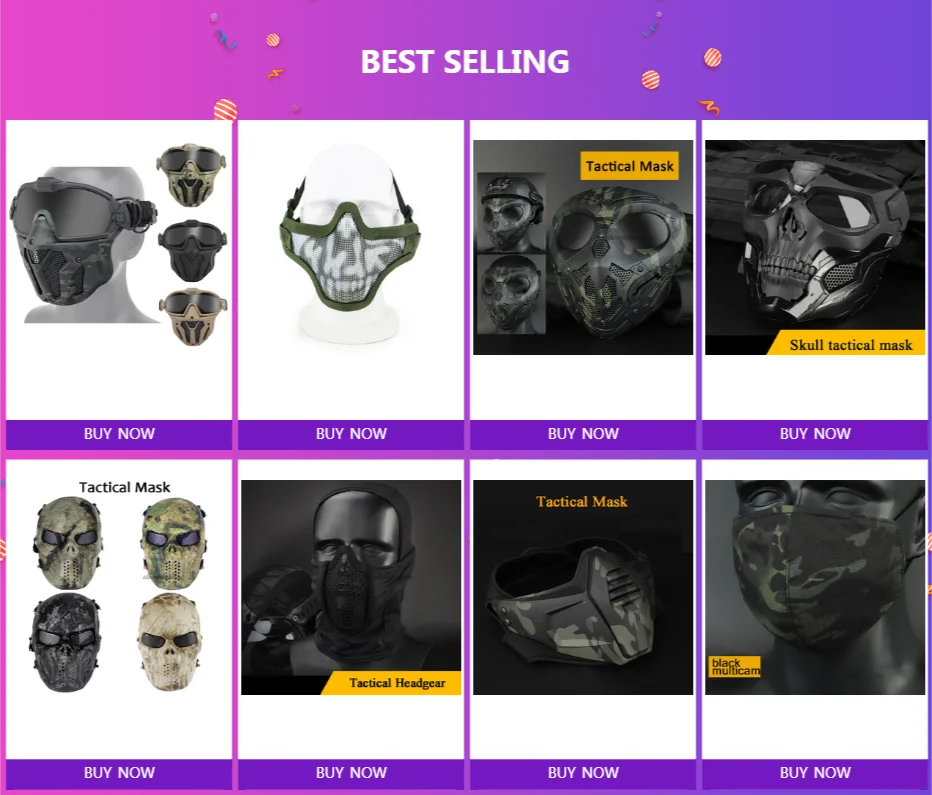Screen dimensions: 932x795
Task: Open the Skull tactical mask product image
Action: [x=815, y=247]
